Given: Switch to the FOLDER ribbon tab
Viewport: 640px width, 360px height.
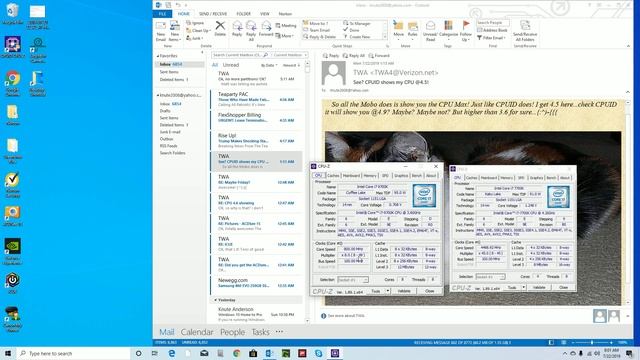Looking at the screenshot, I should coord(243,14).
